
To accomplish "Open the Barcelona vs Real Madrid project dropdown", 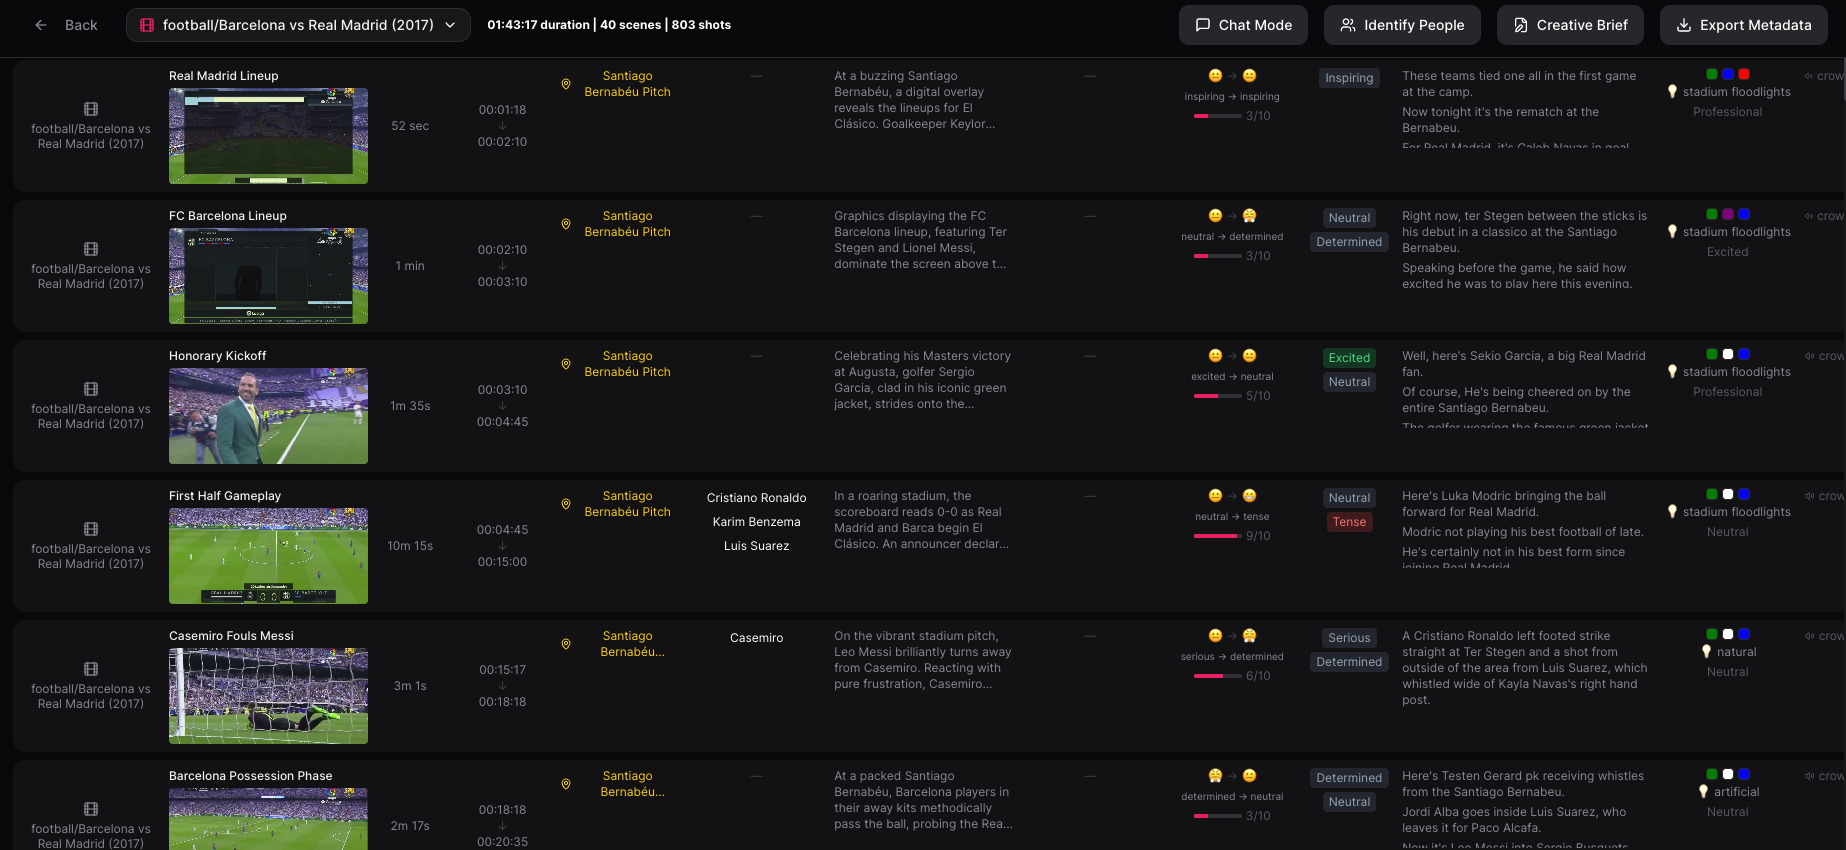I will coord(298,25).
